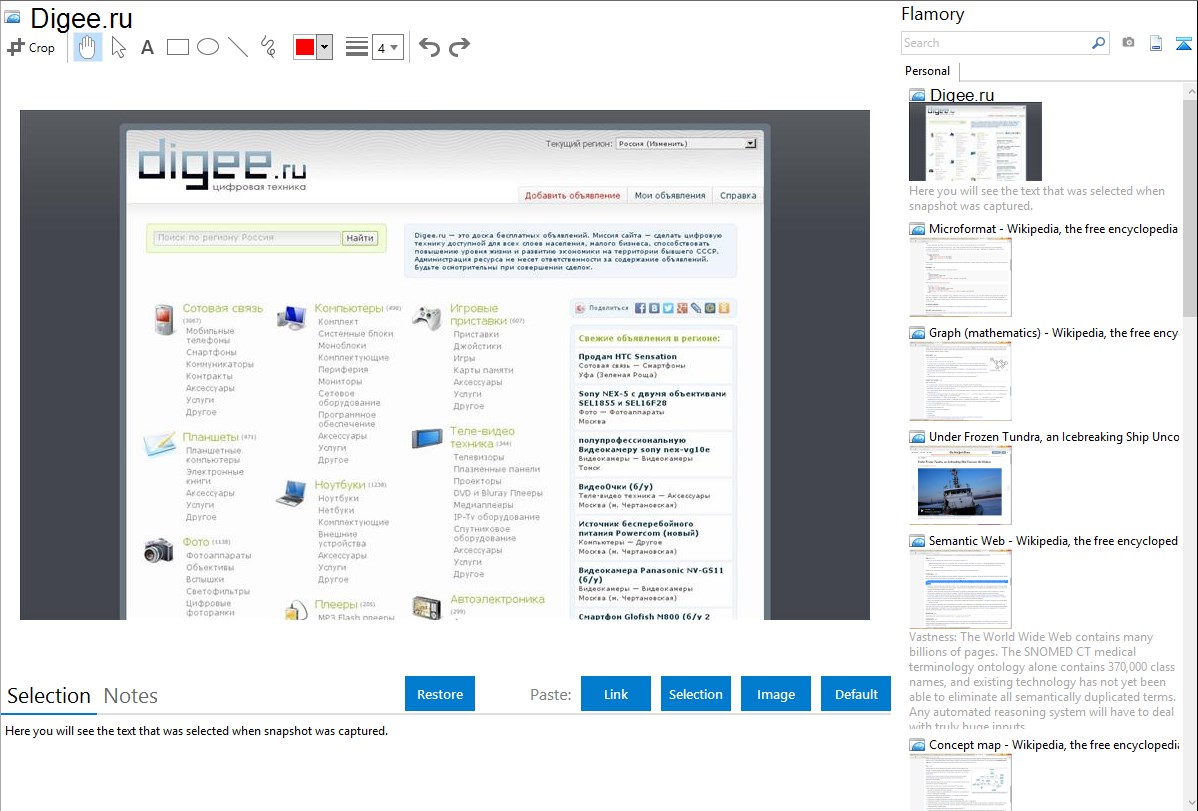Image resolution: width=1198 pixels, height=811 pixels.
Task: Open the Concept map snapshot thumbnail
Action: click(960, 782)
